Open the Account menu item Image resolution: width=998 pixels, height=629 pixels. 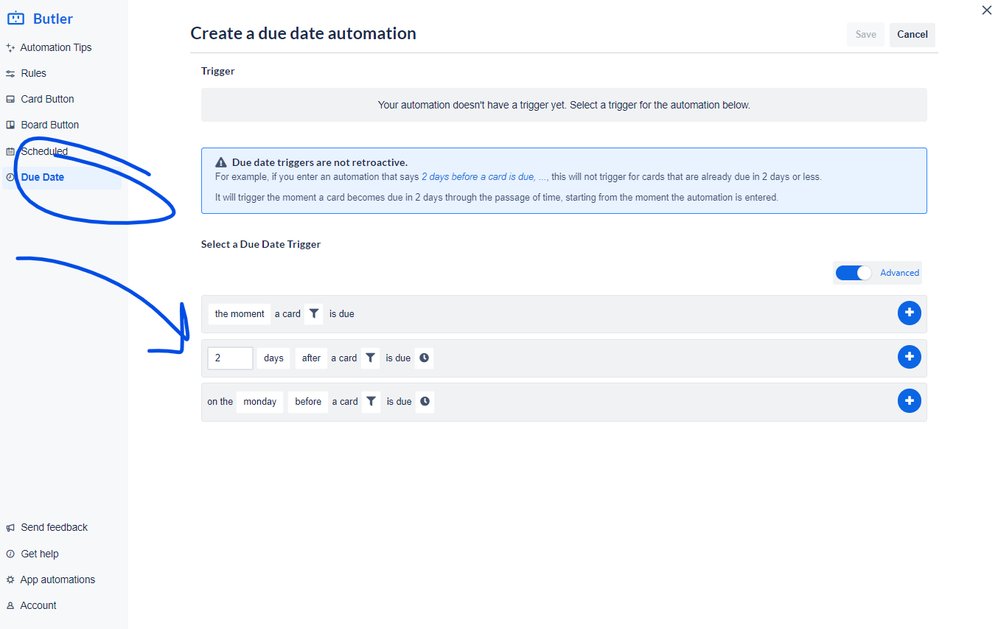point(38,605)
